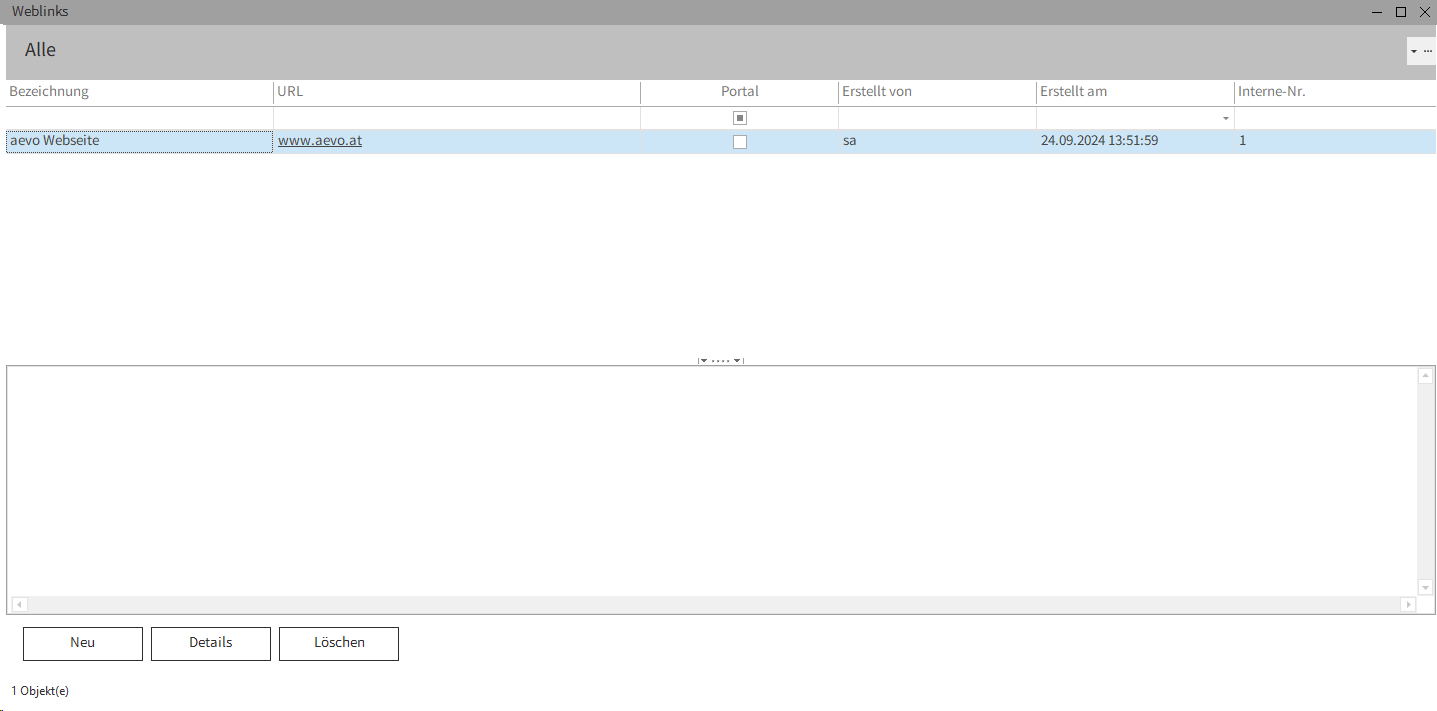Click the horizontal scrollbar right arrow
This screenshot has width=1437, height=711.
(1409, 605)
